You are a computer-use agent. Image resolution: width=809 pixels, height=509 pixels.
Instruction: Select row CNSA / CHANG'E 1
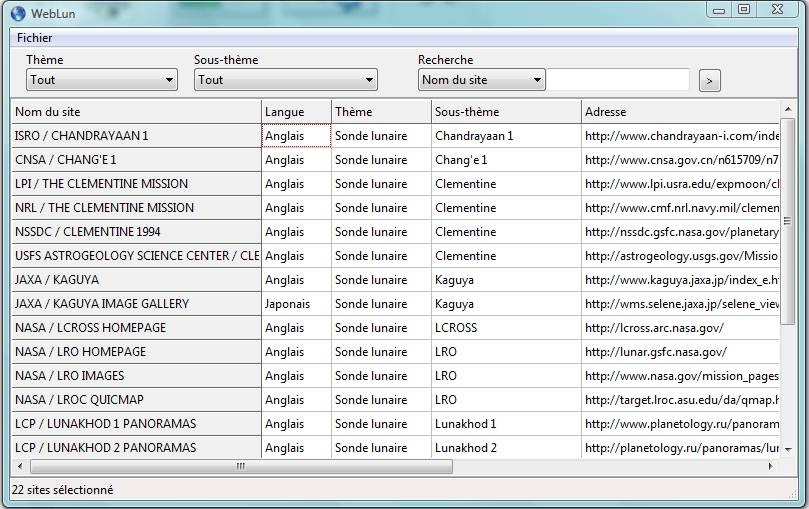136,160
